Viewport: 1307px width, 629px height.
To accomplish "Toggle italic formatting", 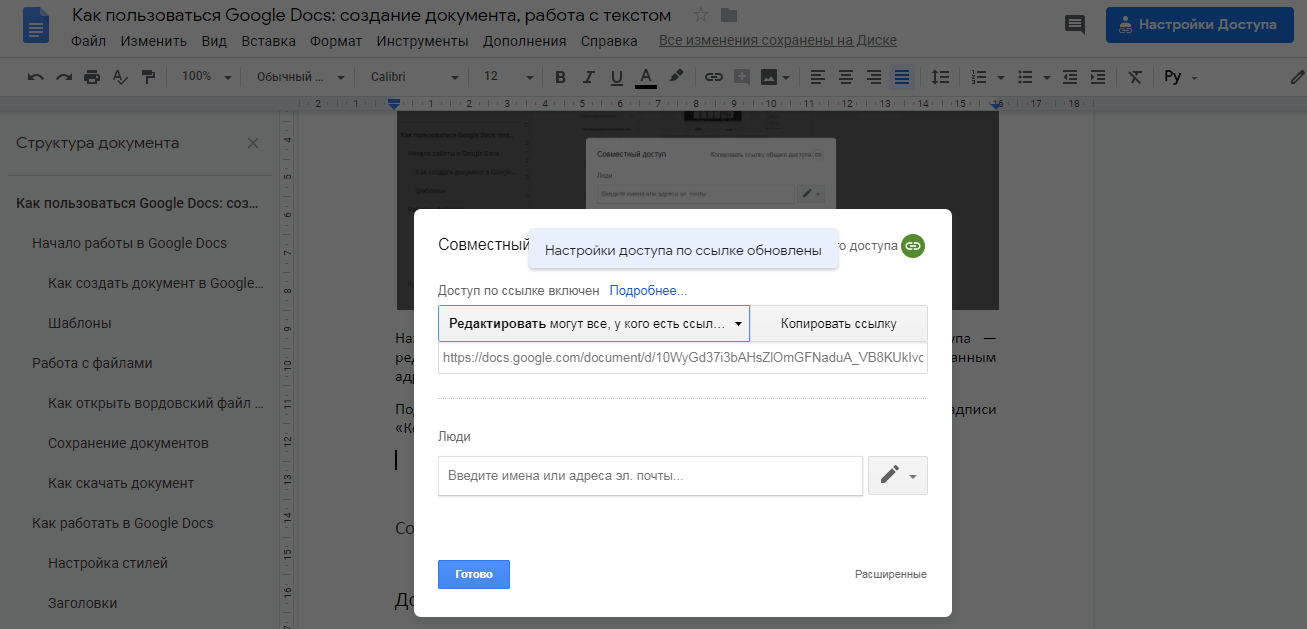I will pyautogui.click(x=587, y=76).
